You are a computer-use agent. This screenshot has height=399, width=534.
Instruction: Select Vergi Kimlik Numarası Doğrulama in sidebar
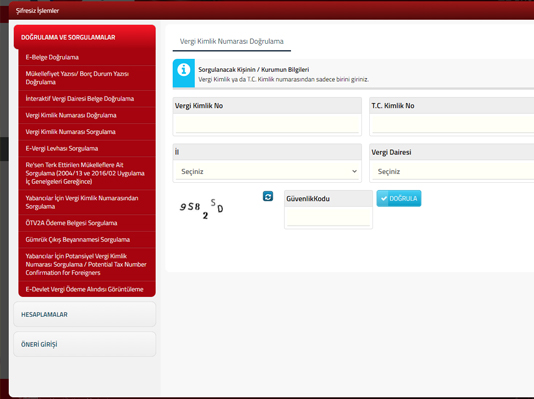(x=87, y=115)
